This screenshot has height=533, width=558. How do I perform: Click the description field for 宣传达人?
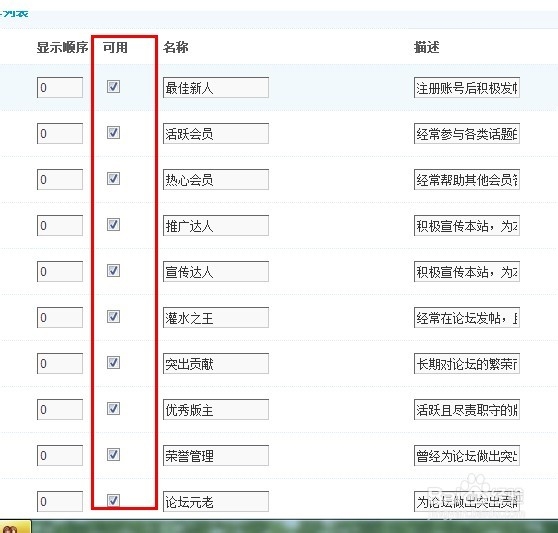pos(467,271)
